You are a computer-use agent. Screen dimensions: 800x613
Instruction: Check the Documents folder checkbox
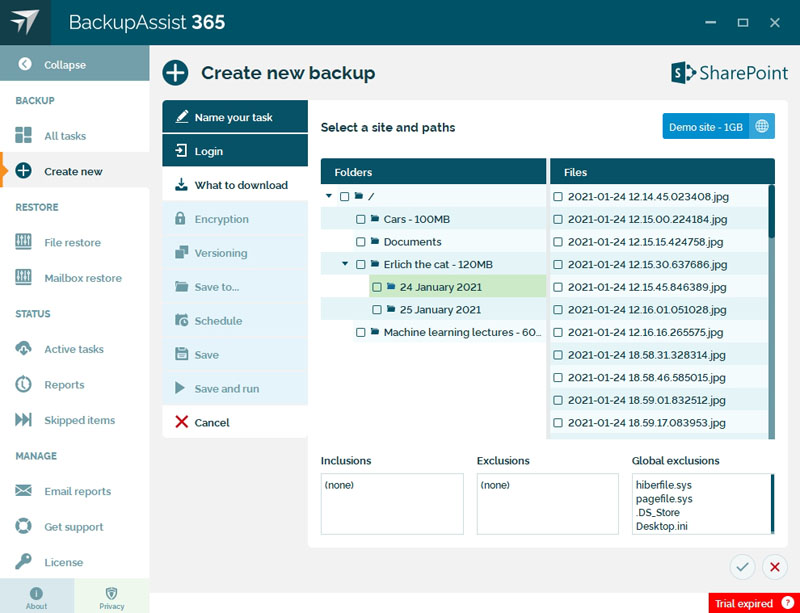(361, 241)
